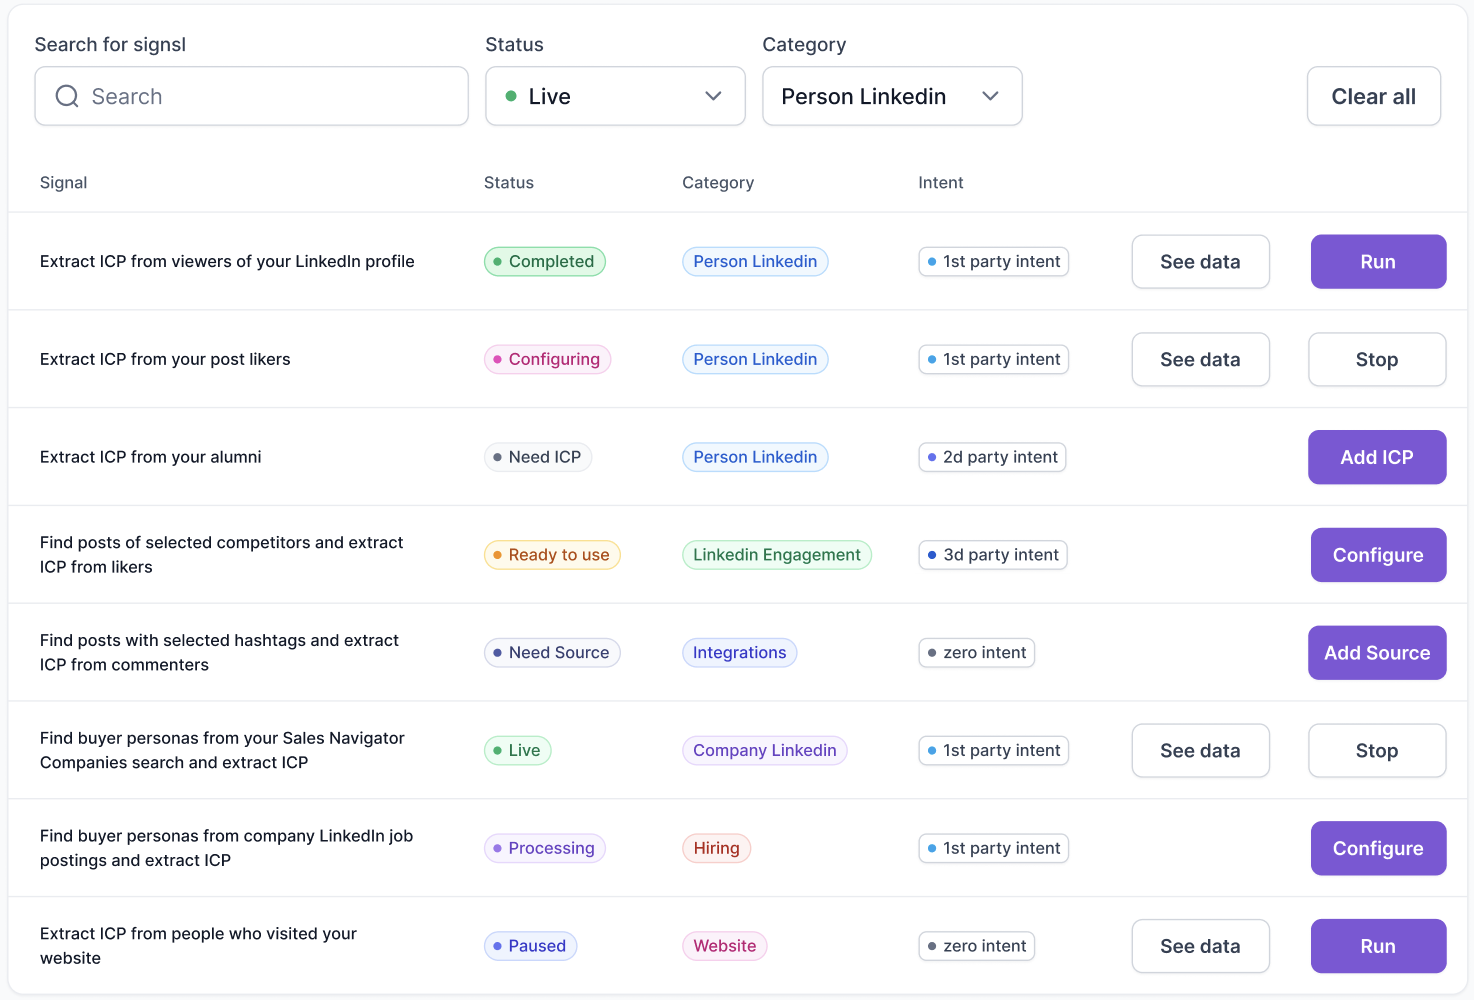Click the Clear all button

1373,96
